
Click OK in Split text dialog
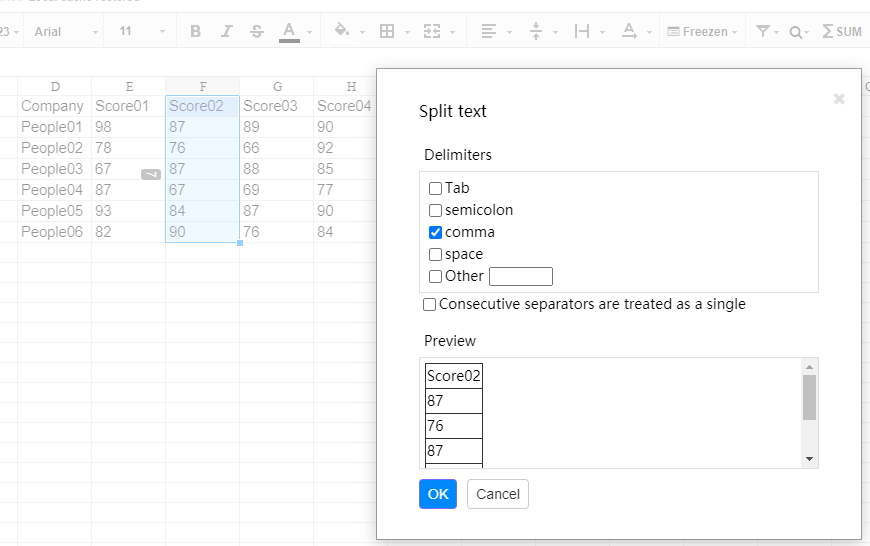tap(438, 494)
